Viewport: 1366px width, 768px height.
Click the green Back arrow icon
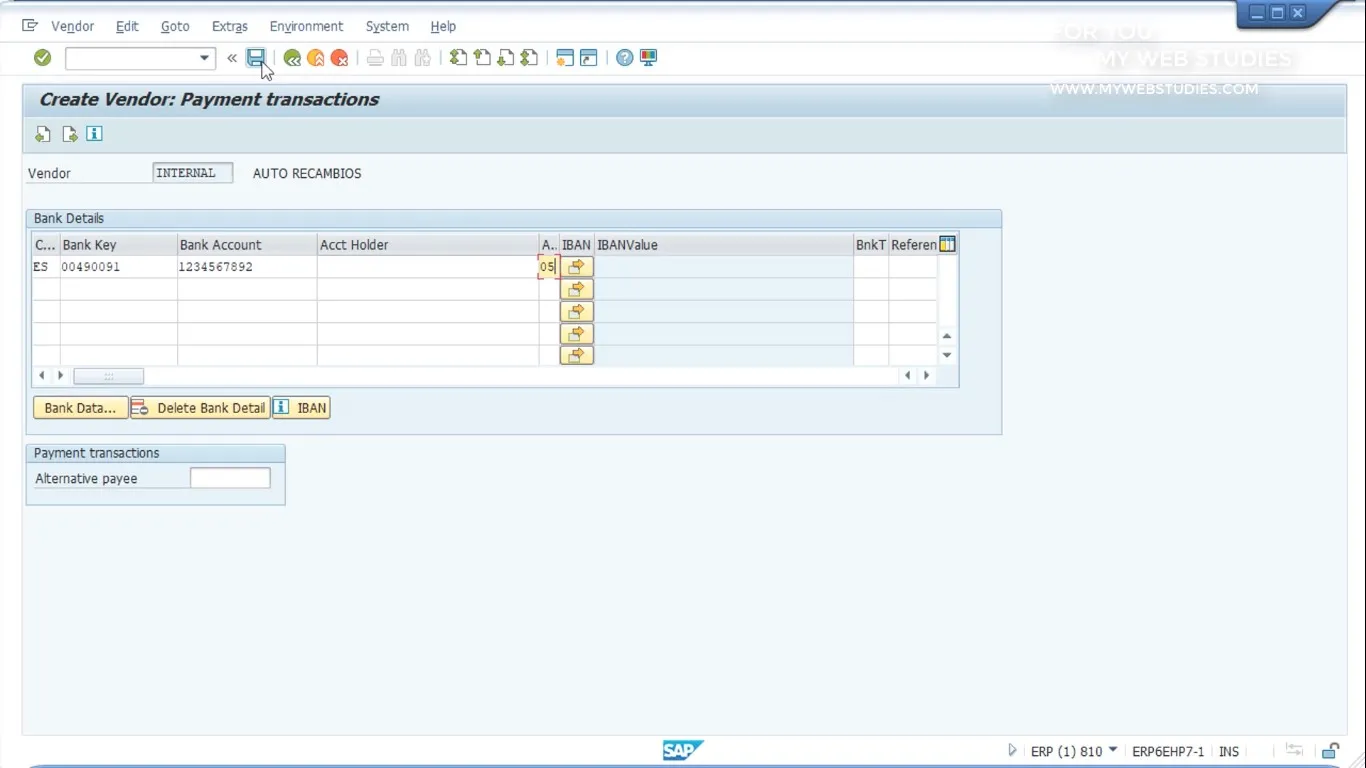tap(291, 58)
